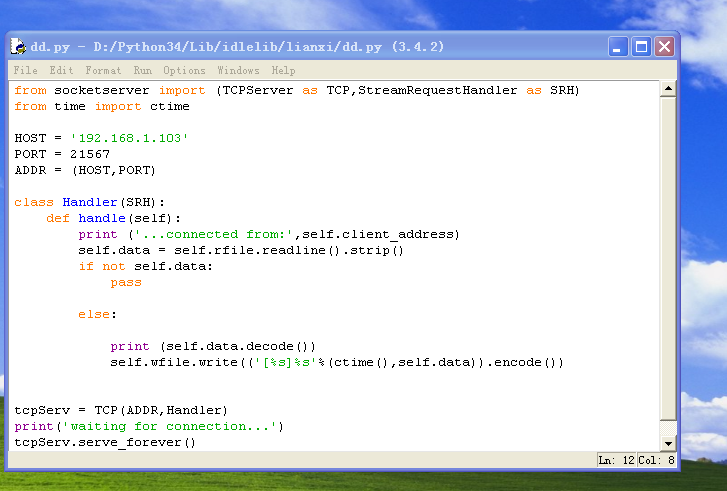Viewport: 727px width, 491px height.
Task: Open the Options menu
Action: 184,71
